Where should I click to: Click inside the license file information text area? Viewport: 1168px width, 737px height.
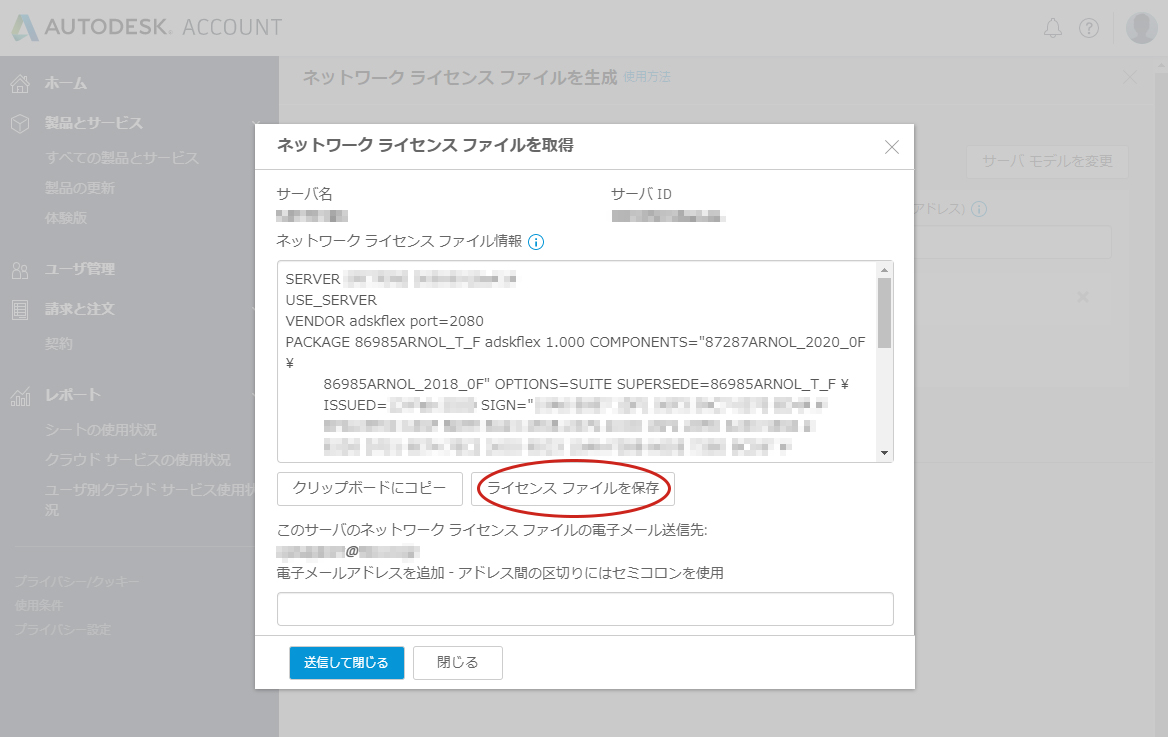click(577, 361)
